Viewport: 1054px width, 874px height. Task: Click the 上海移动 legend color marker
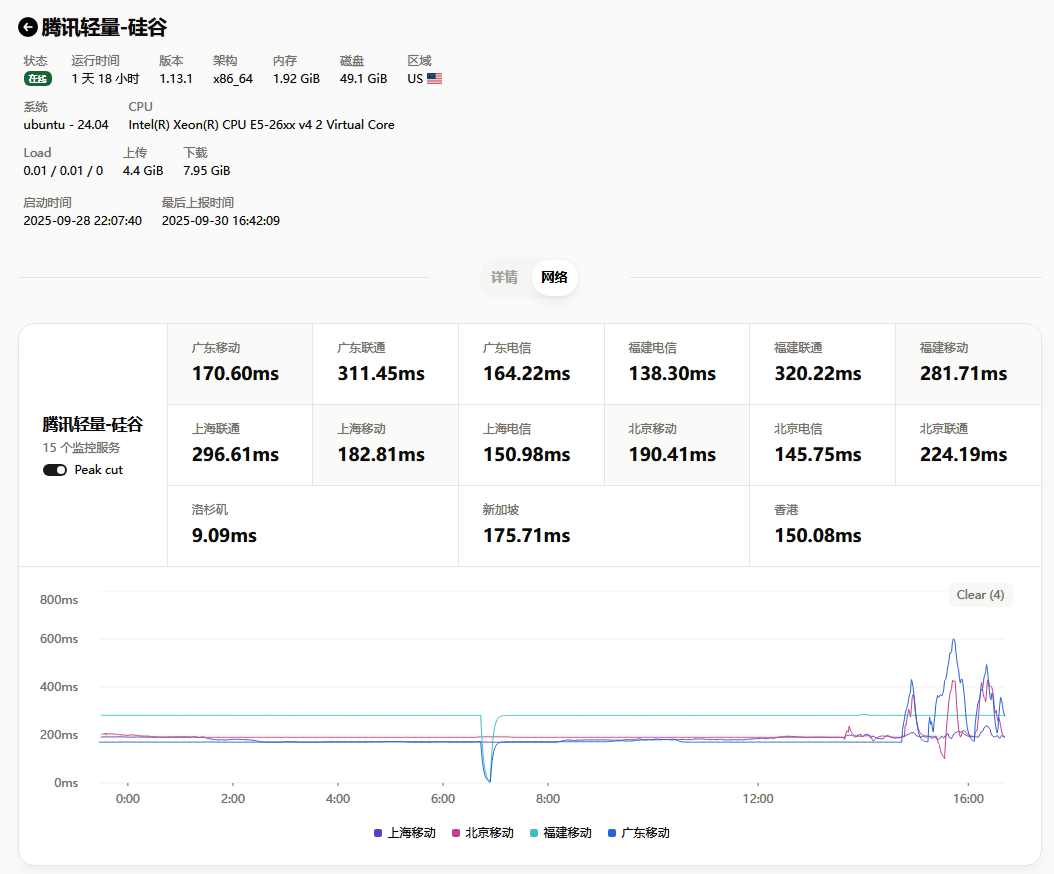tap(377, 833)
